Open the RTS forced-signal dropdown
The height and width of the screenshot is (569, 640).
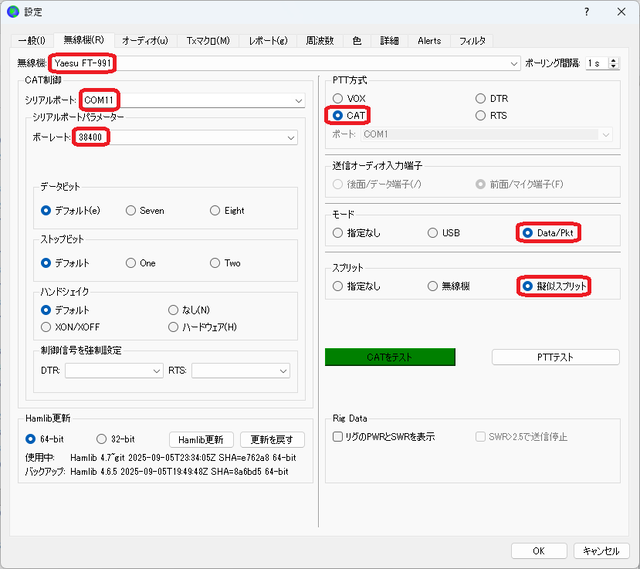(x=240, y=371)
